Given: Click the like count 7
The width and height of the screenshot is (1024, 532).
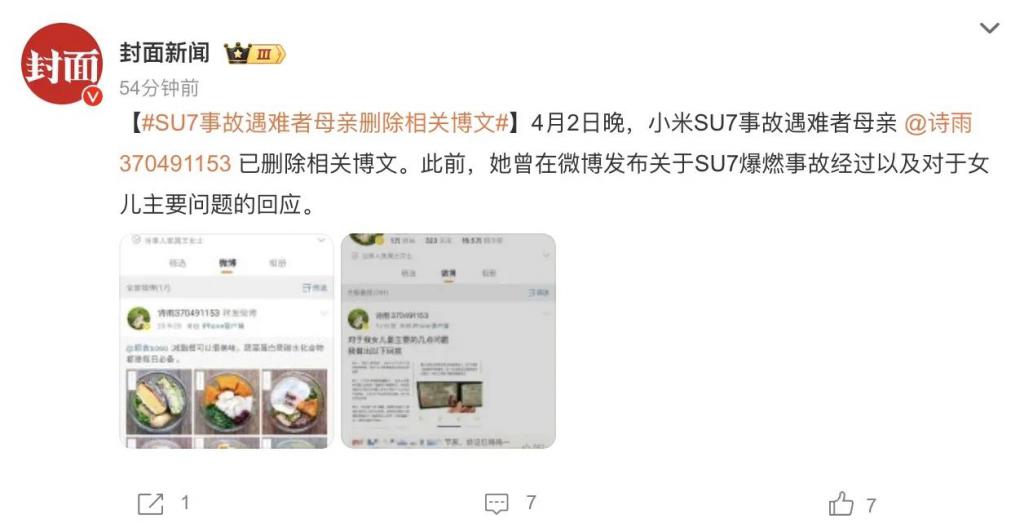Looking at the screenshot, I should pyautogui.click(x=871, y=505).
